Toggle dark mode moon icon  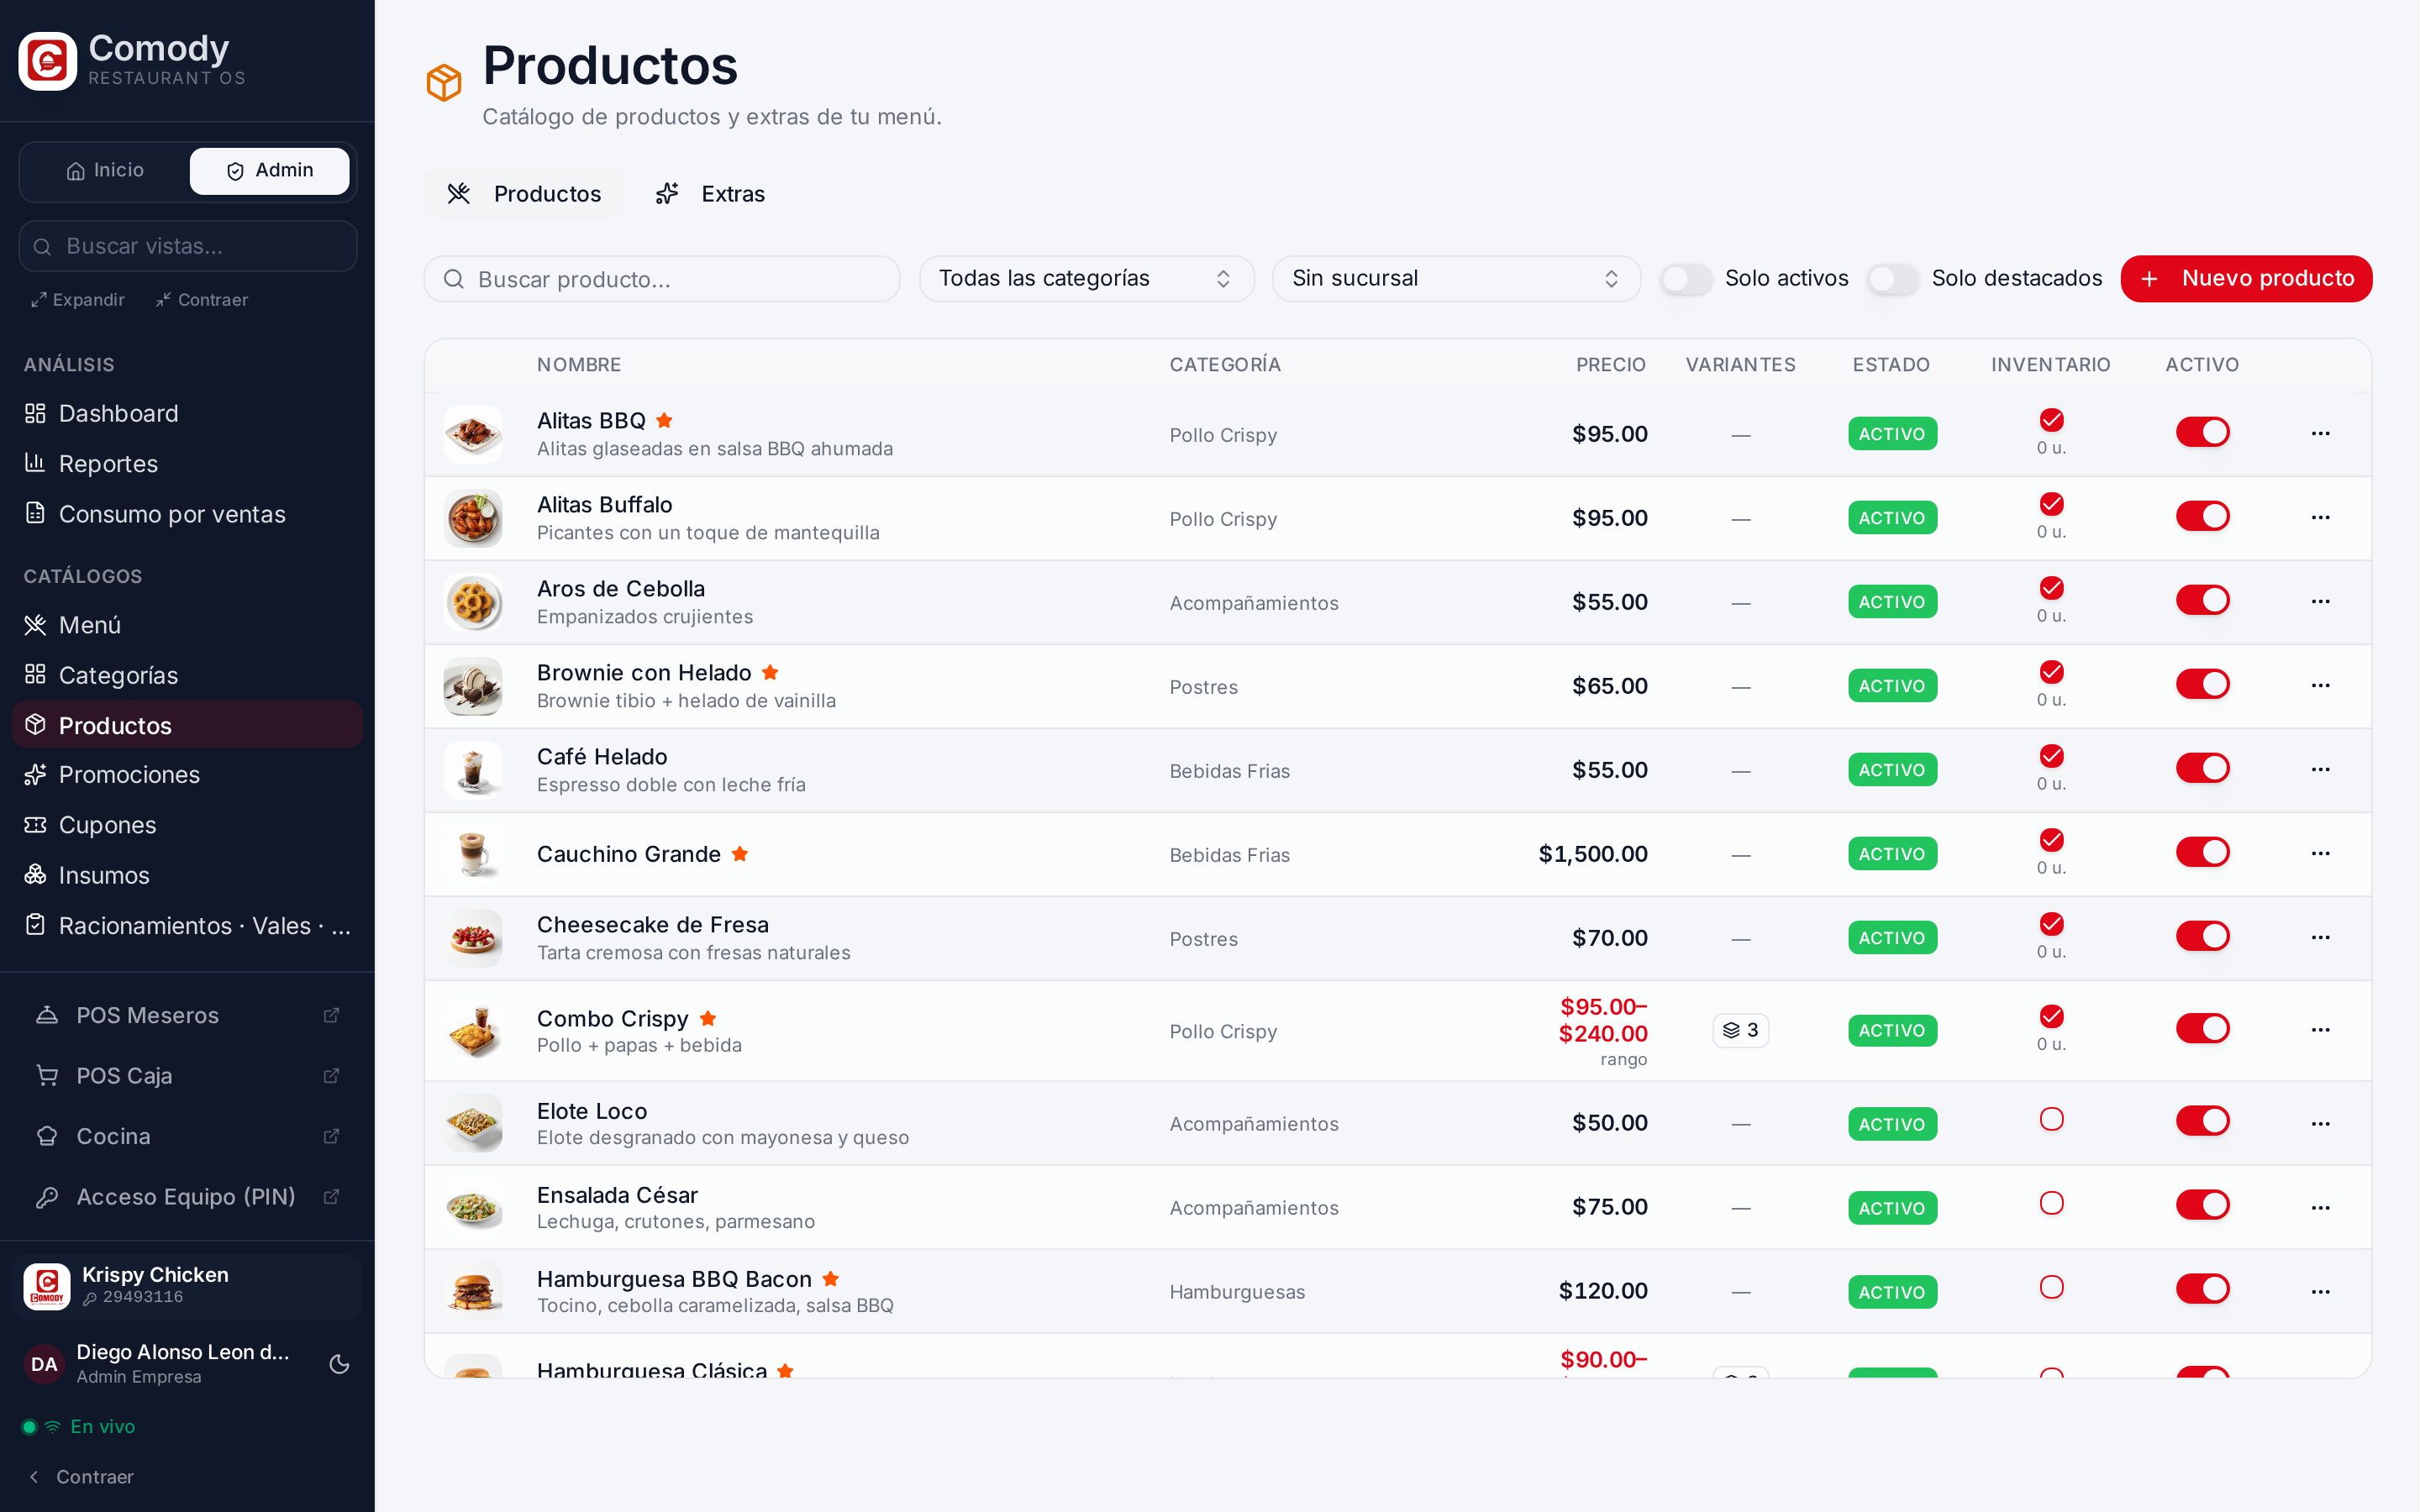(339, 1364)
